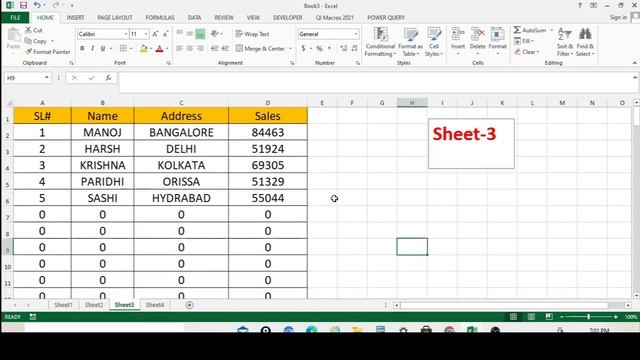Click the Cut scissors icon

point(28,30)
